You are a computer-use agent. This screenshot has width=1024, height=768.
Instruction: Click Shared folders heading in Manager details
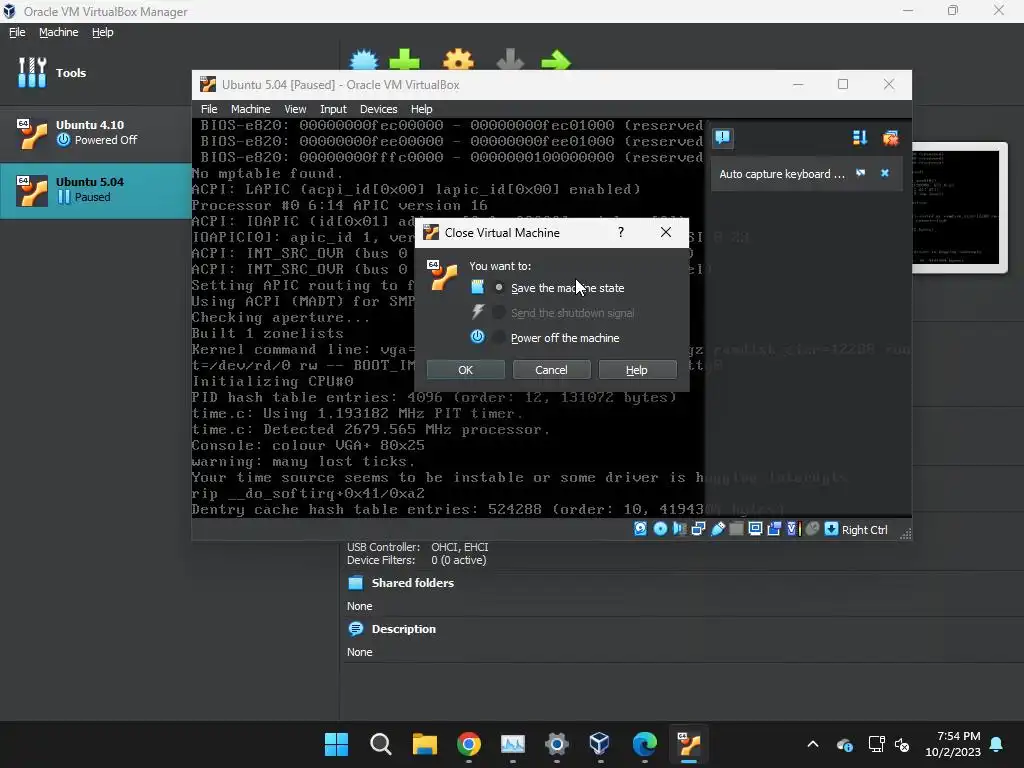point(412,583)
